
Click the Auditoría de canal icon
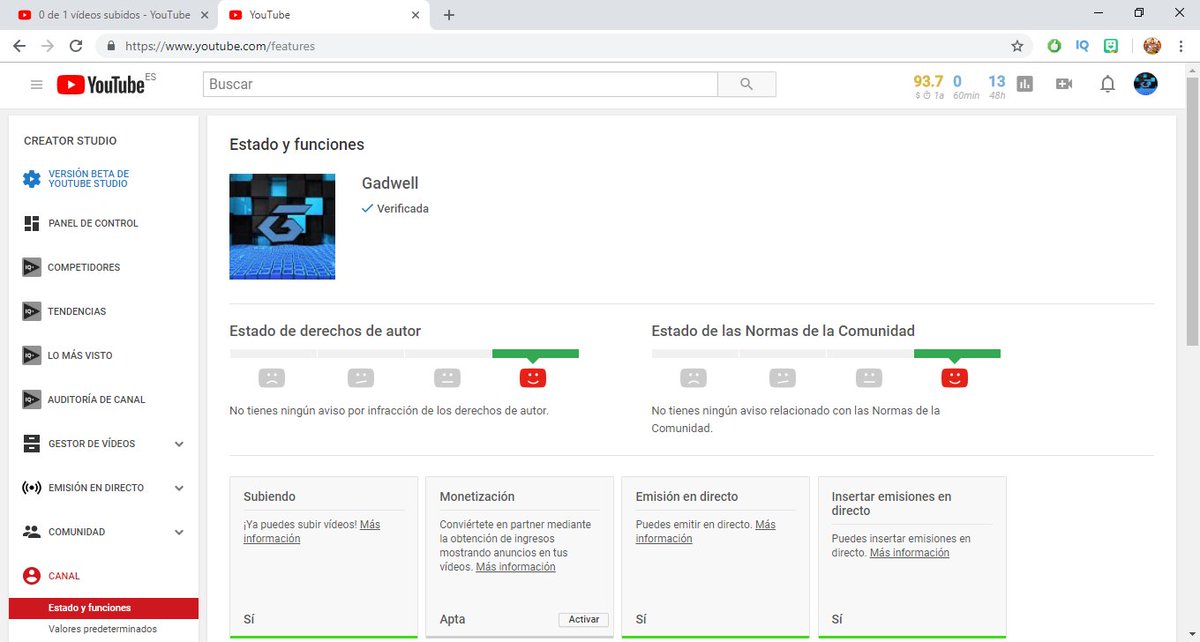[x=31, y=399]
